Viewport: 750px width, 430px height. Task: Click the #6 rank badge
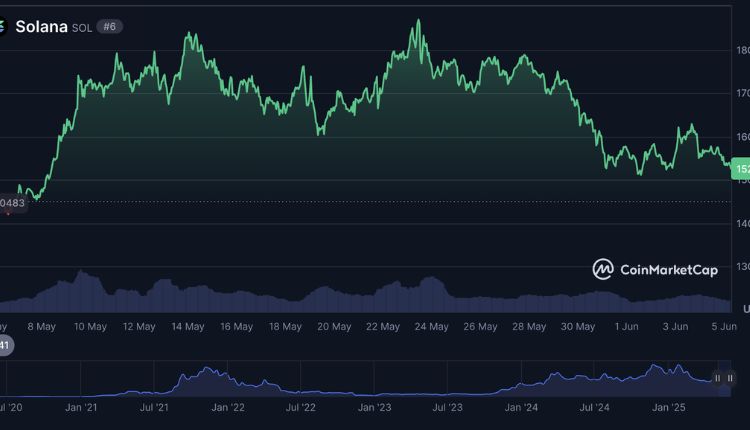point(110,27)
